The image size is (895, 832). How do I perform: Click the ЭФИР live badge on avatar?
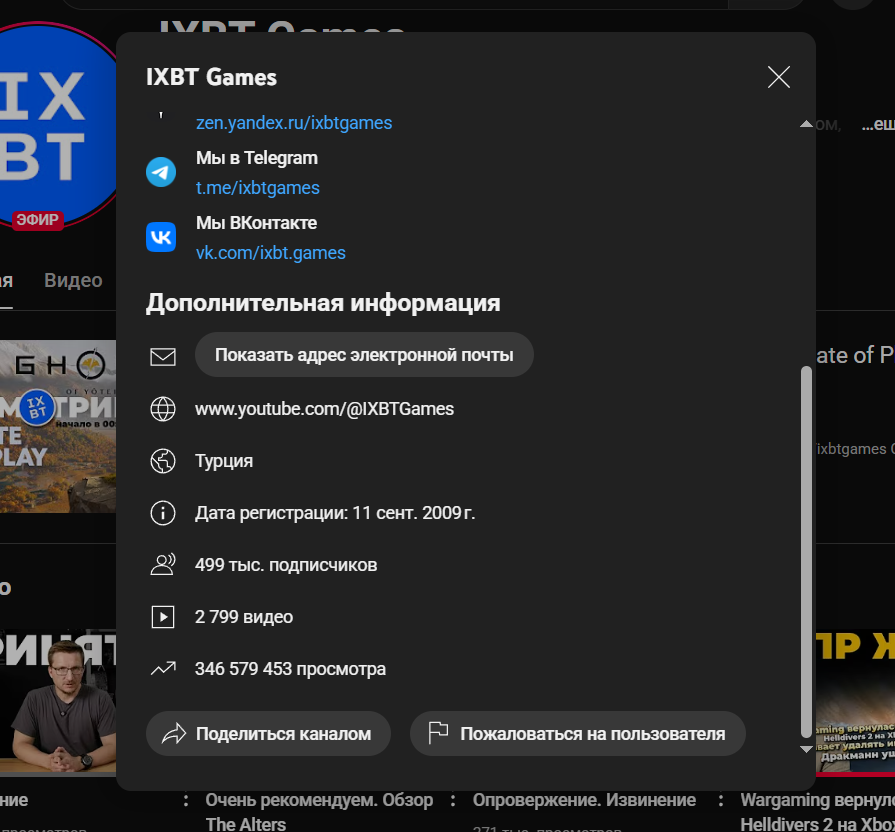click(x=38, y=220)
